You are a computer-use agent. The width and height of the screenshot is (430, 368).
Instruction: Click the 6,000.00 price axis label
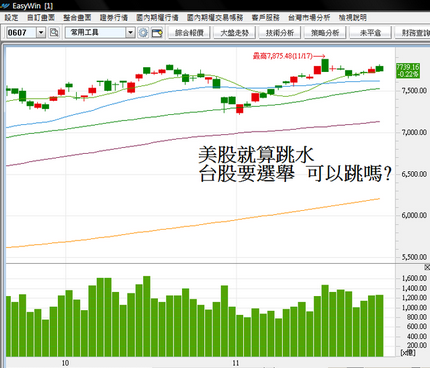pos(414,215)
